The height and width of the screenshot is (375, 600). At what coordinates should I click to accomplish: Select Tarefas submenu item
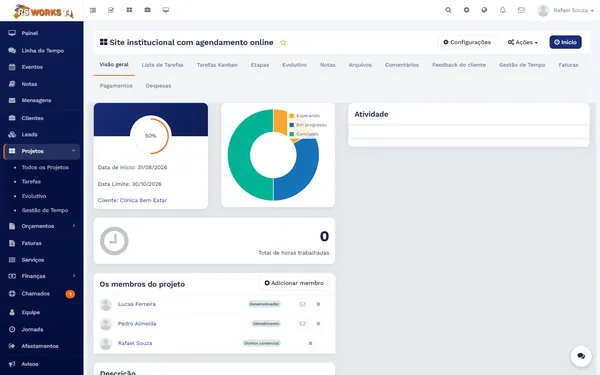click(31, 181)
